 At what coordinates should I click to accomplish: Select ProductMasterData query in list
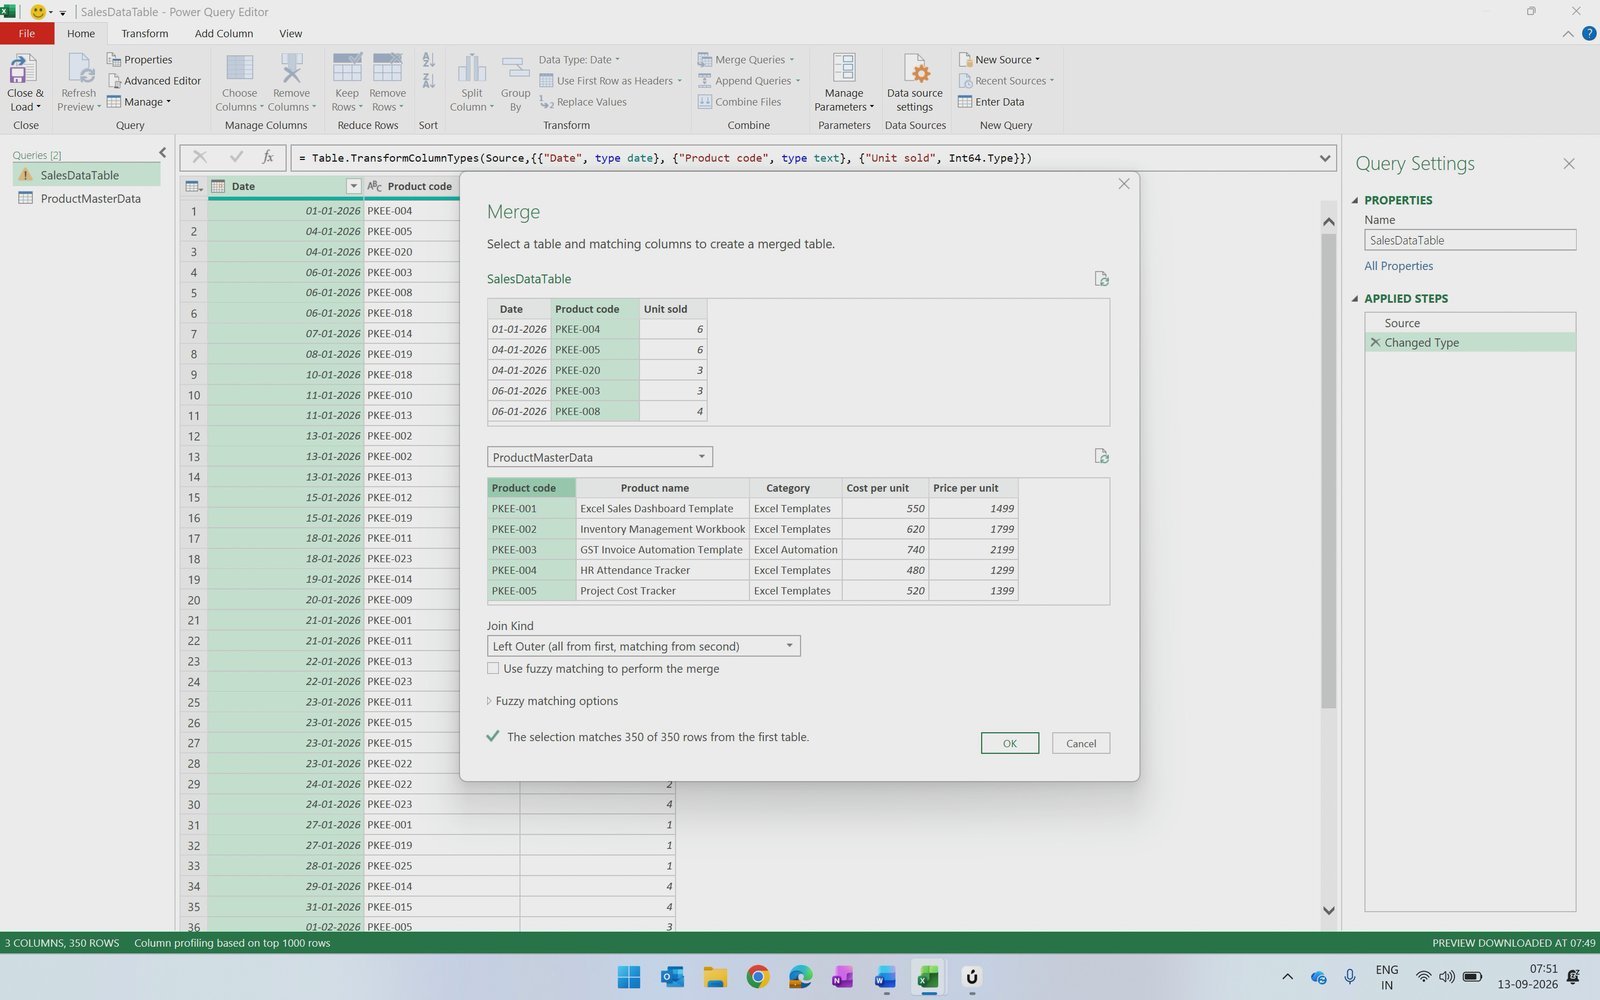tap(88, 198)
